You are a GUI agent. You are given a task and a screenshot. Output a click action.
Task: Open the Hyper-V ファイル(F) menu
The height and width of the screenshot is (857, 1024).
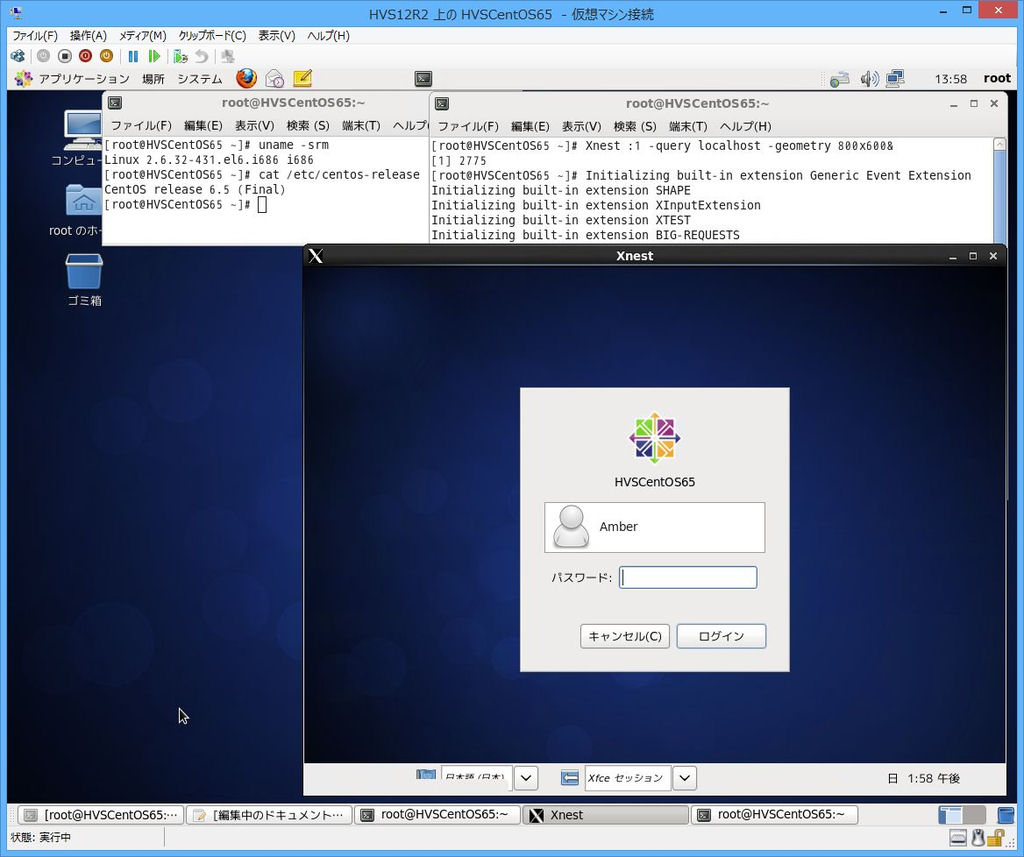tap(35, 36)
